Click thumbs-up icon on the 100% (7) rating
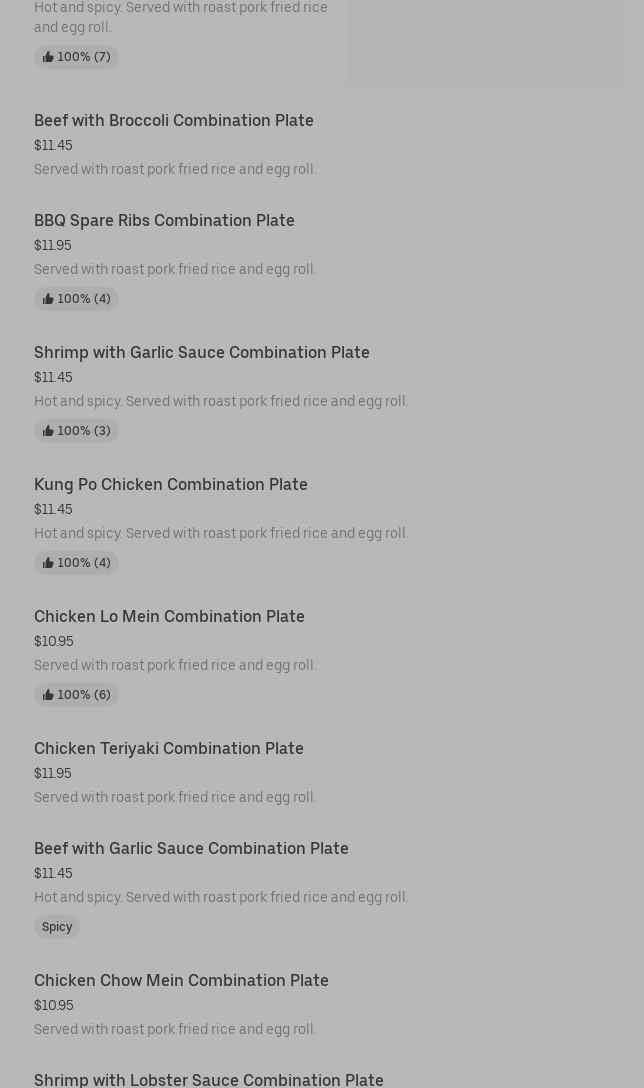Image resolution: width=644 pixels, height=1088 pixels. [48, 57]
